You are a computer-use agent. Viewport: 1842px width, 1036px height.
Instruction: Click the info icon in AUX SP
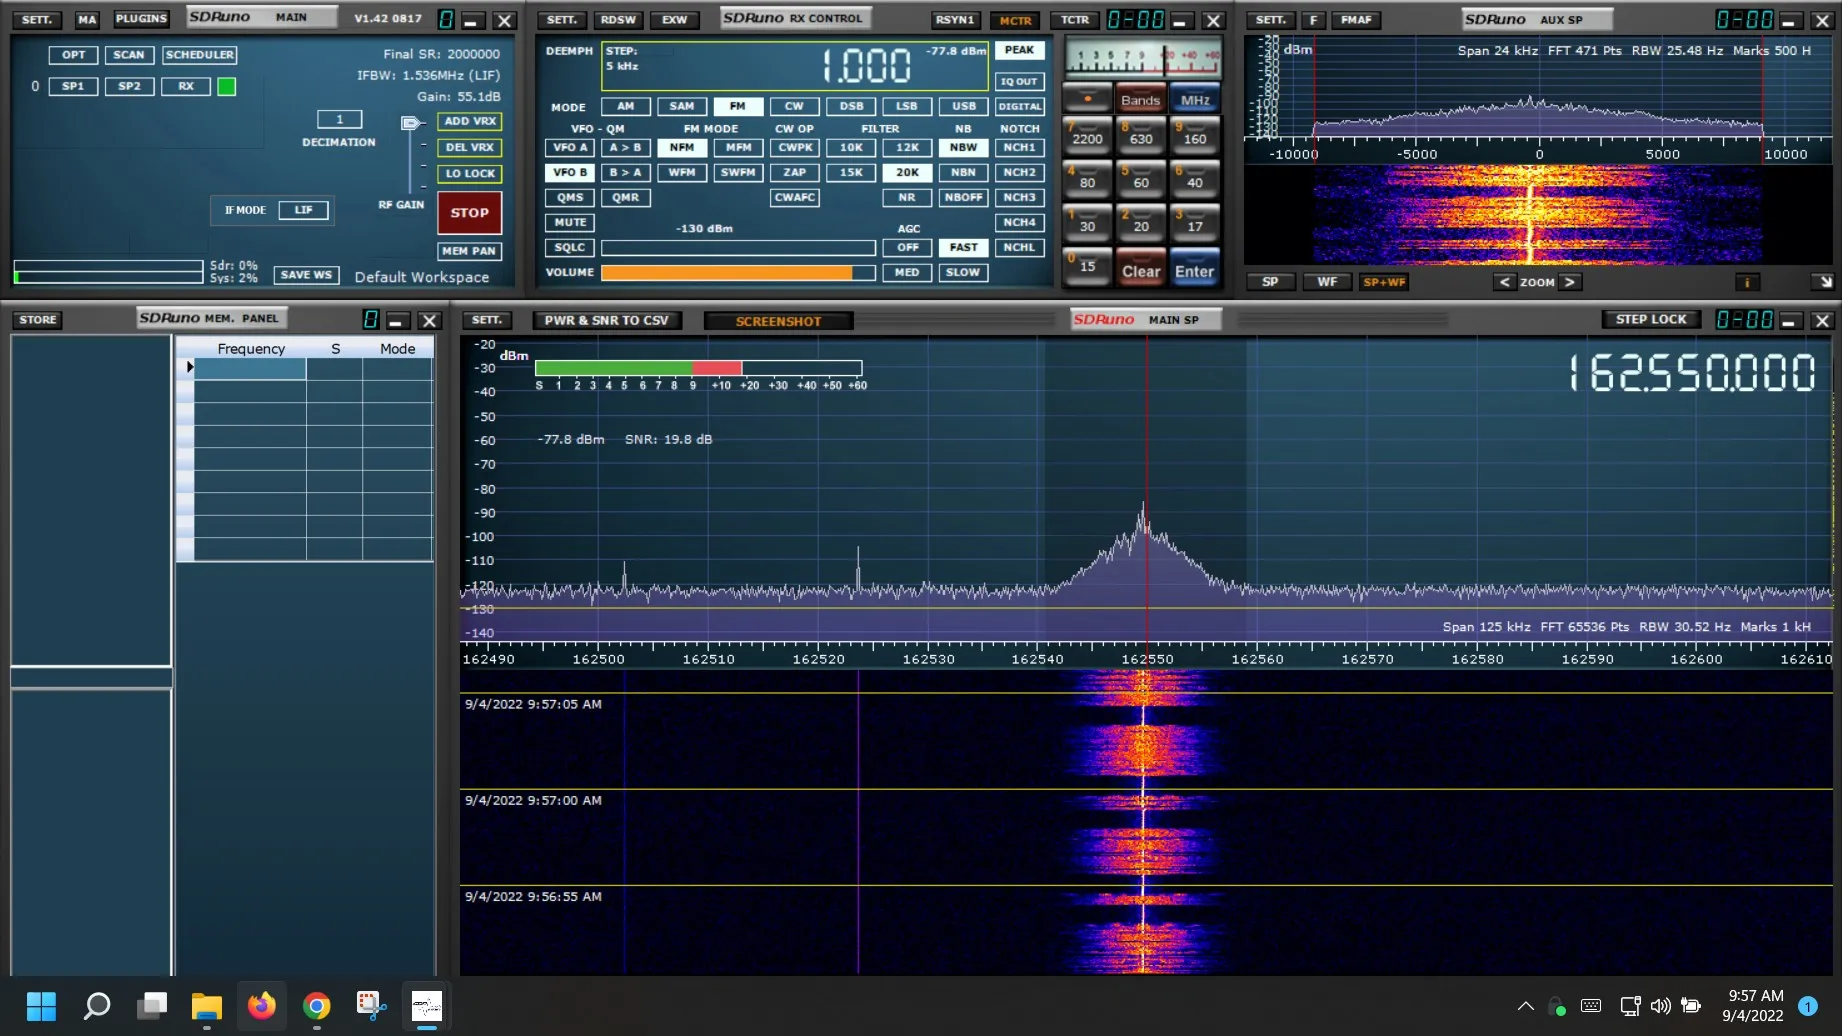1747,282
